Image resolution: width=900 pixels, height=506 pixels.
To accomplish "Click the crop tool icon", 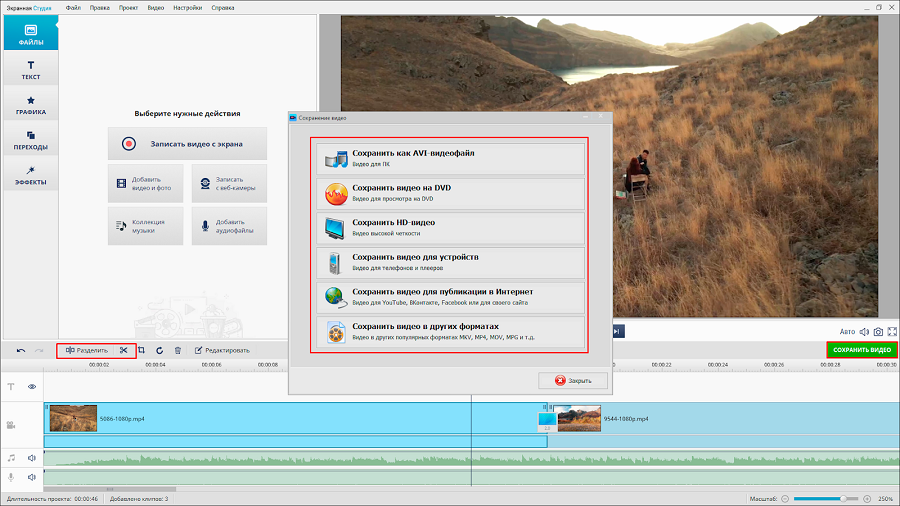I will pos(142,350).
